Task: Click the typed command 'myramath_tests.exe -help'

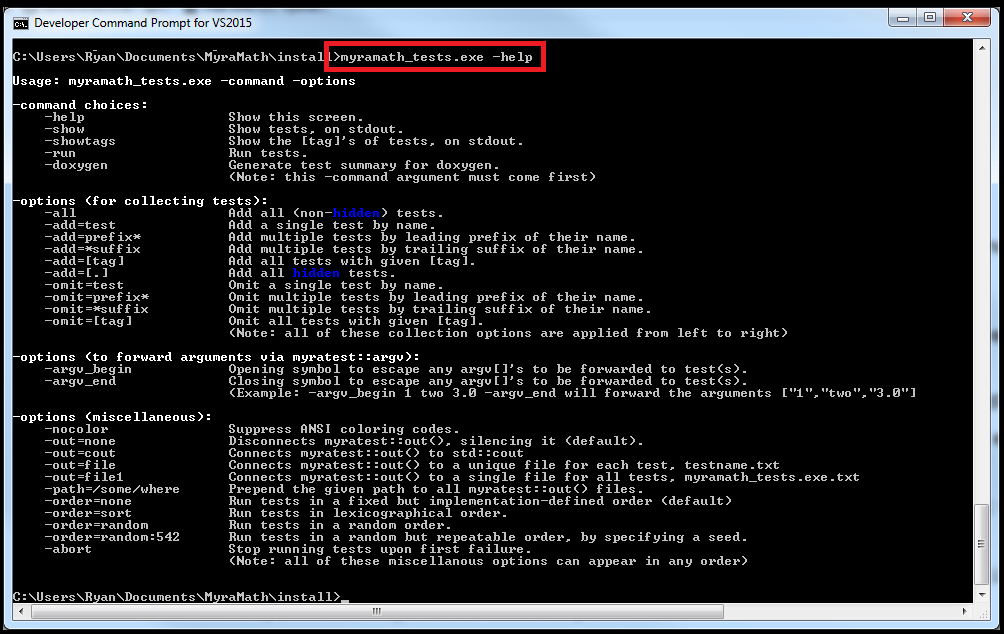Action: [x=436, y=57]
